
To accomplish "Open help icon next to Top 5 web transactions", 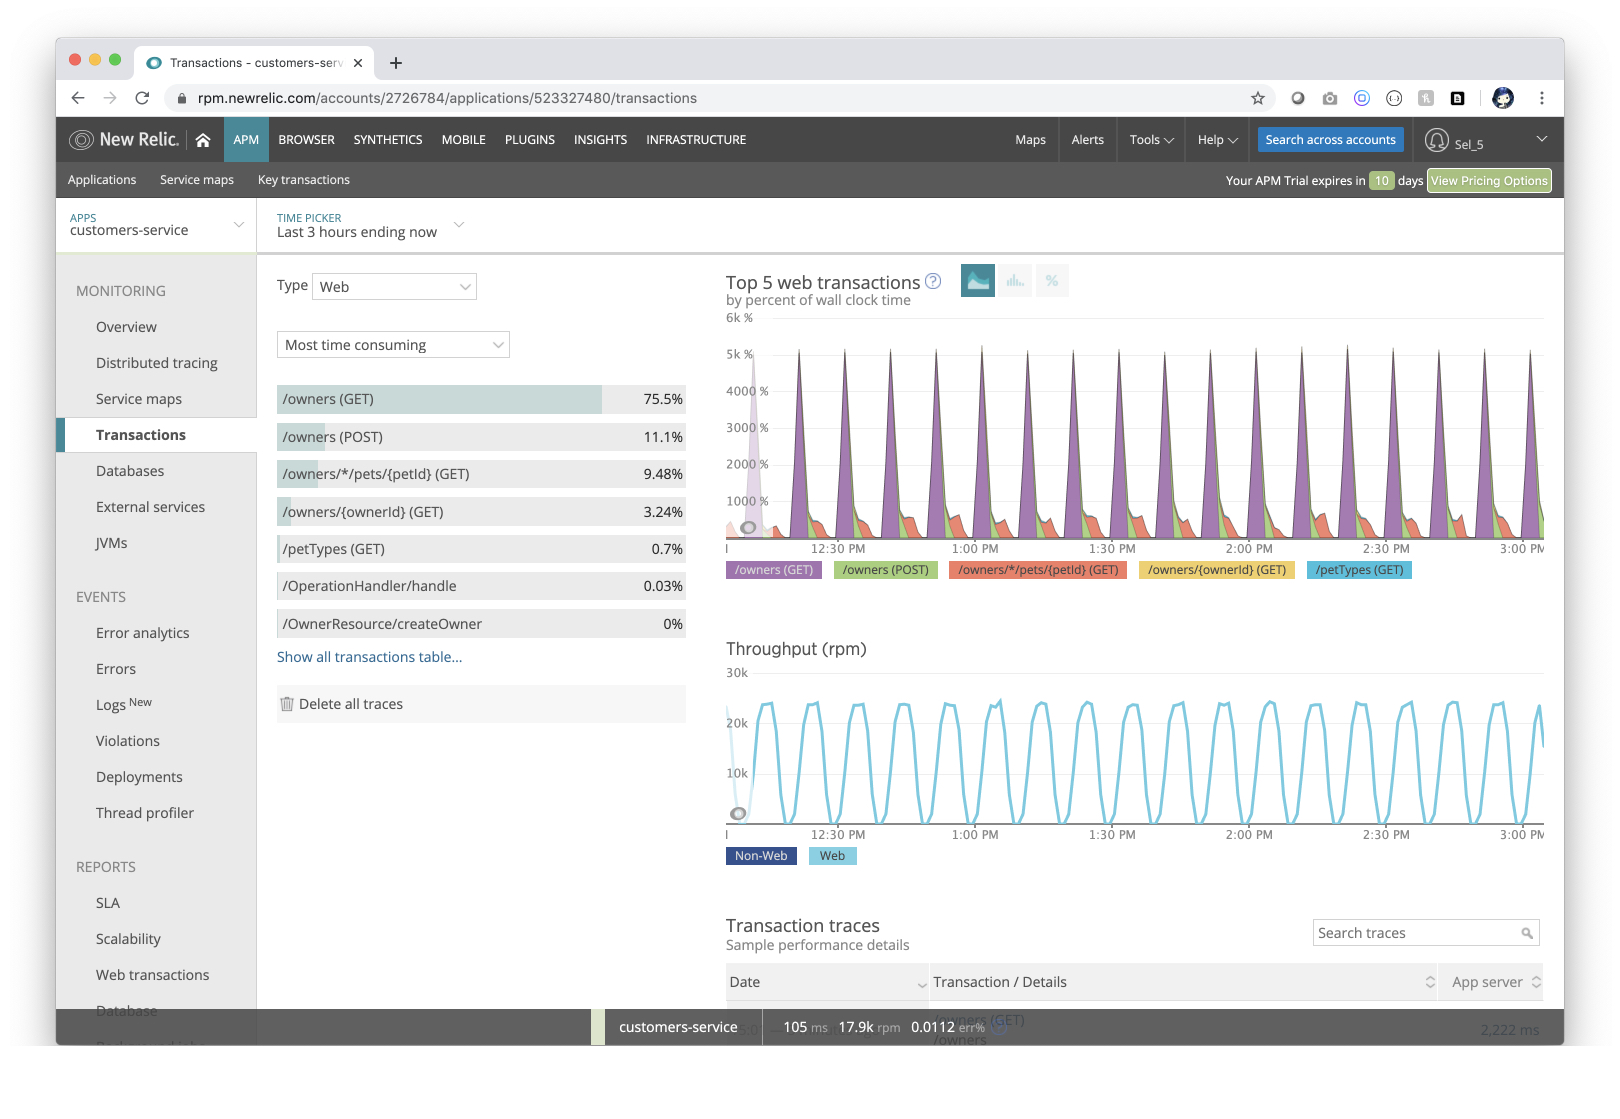I will pyautogui.click(x=933, y=281).
